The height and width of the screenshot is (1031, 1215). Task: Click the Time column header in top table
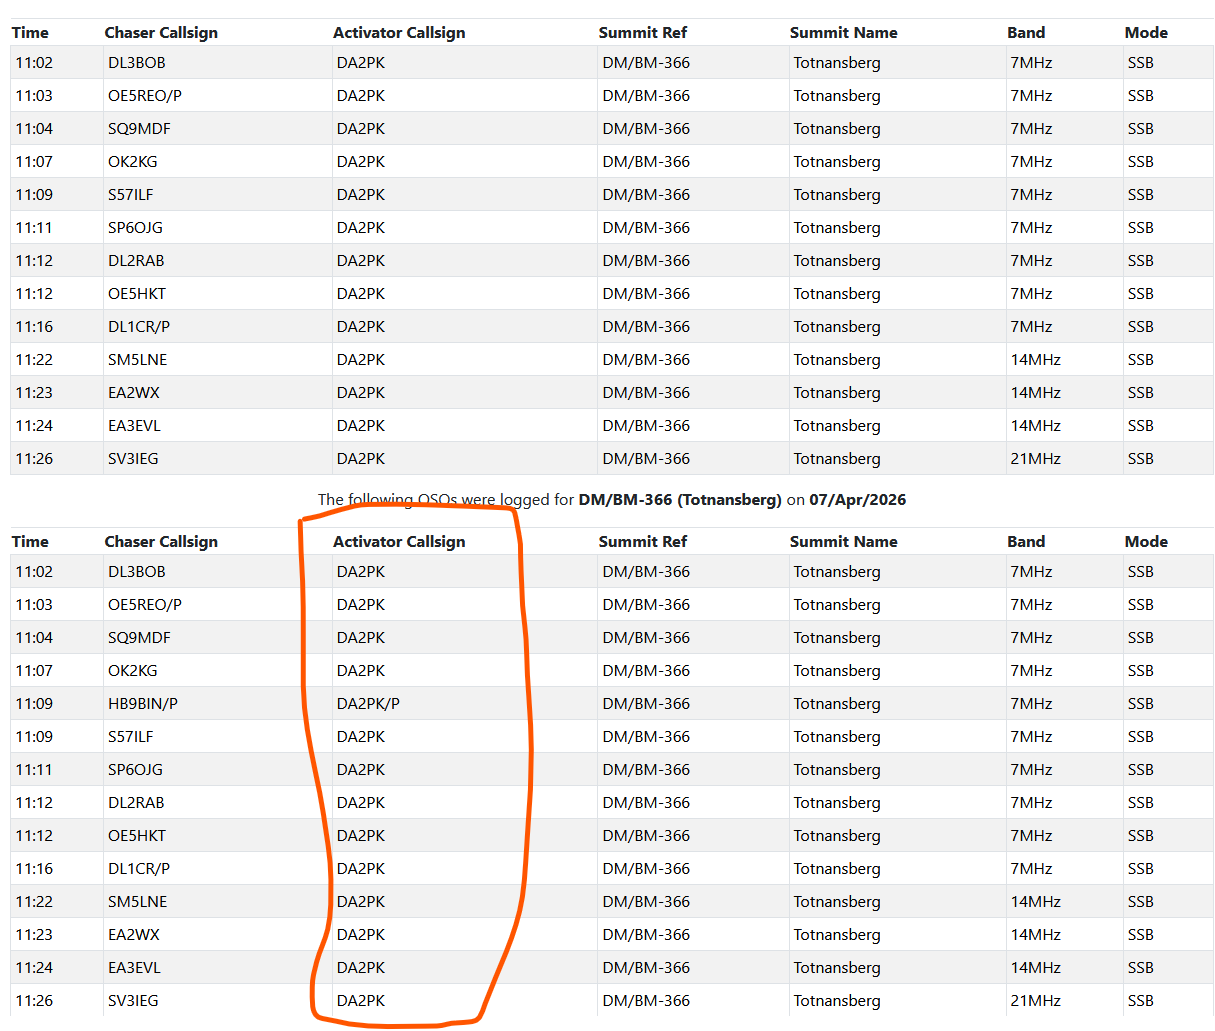(30, 32)
